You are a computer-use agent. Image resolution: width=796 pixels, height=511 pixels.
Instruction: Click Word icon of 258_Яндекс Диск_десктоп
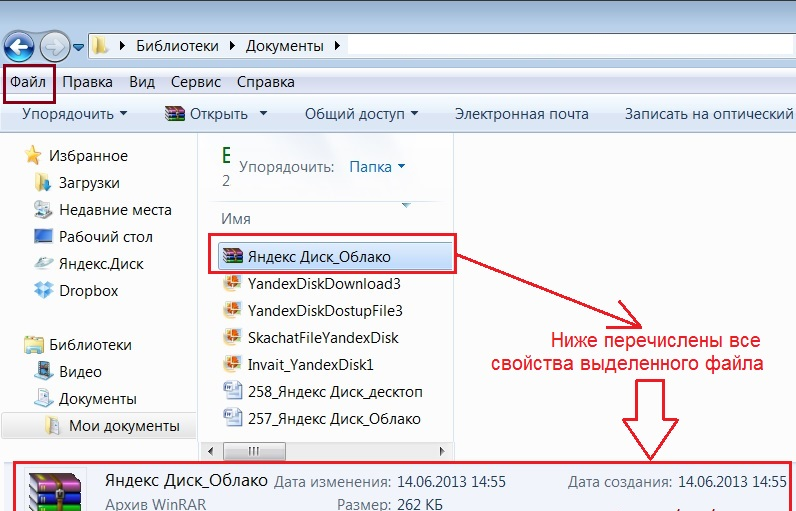tap(233, 391)
